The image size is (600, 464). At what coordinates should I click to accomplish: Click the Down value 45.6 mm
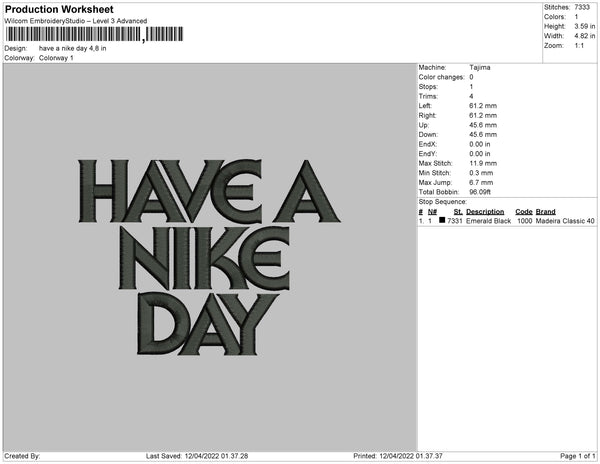(x=483, y=135)
